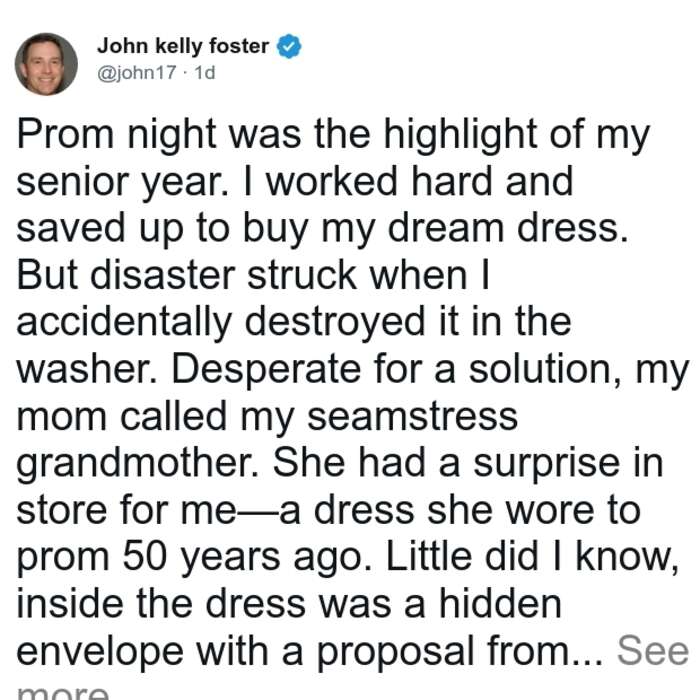Click the text 'envelope with a proposal from...'
The height and width of the screenshot is (700, 700).
pos(309,652)
